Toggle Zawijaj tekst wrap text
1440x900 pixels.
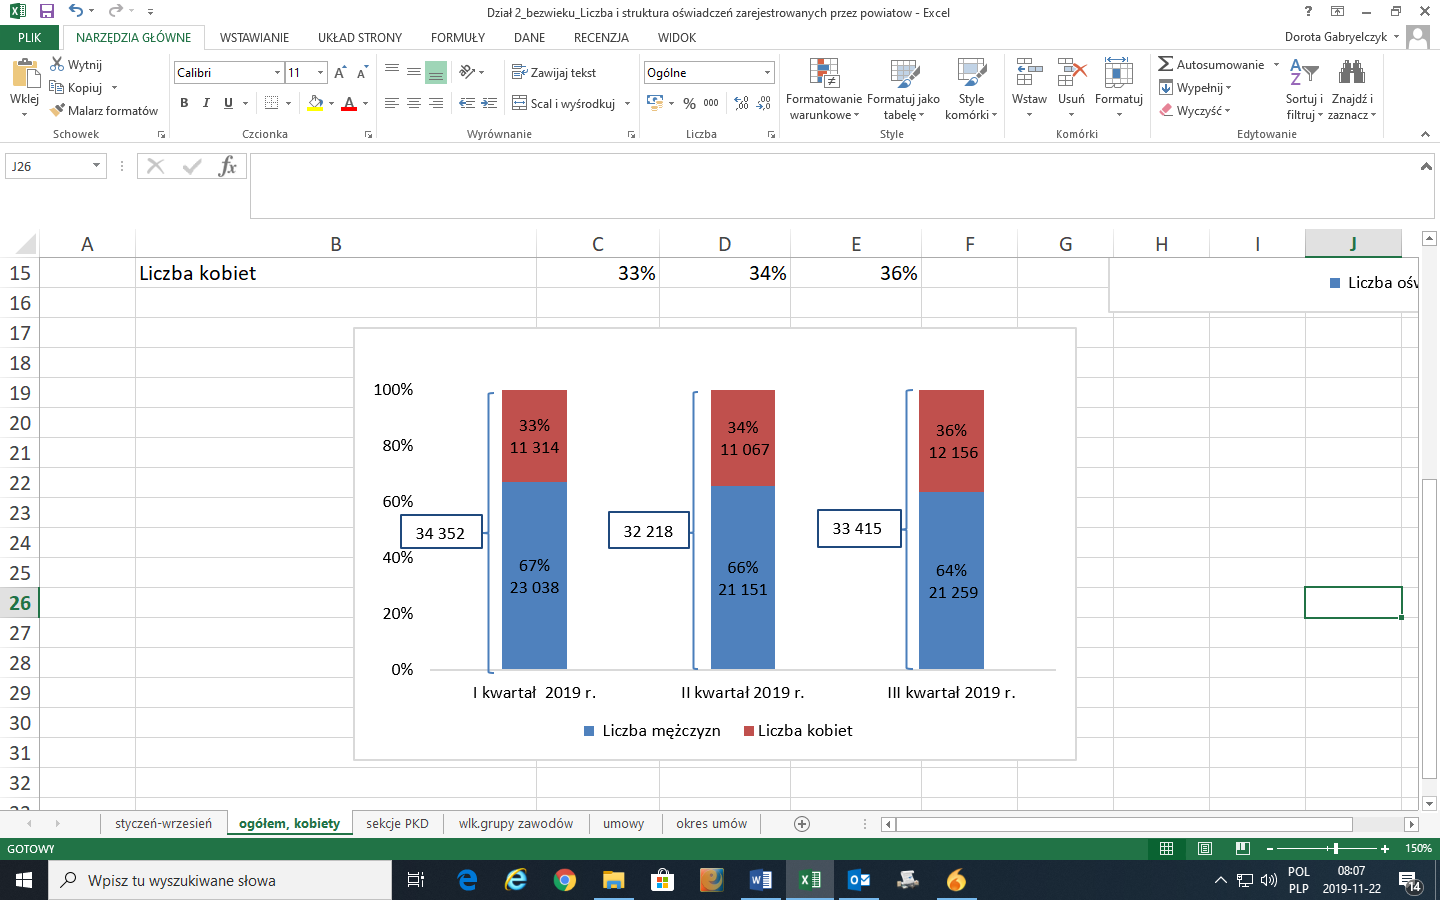(x=554, y=72)
